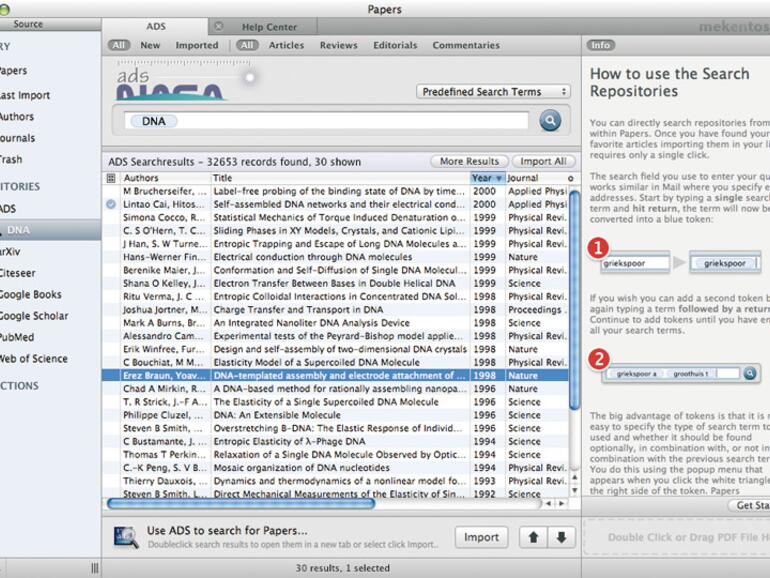Sort by the Journal column header
Image resolution: width=770 pixels, height=578 pixels.
coord(536,178)
